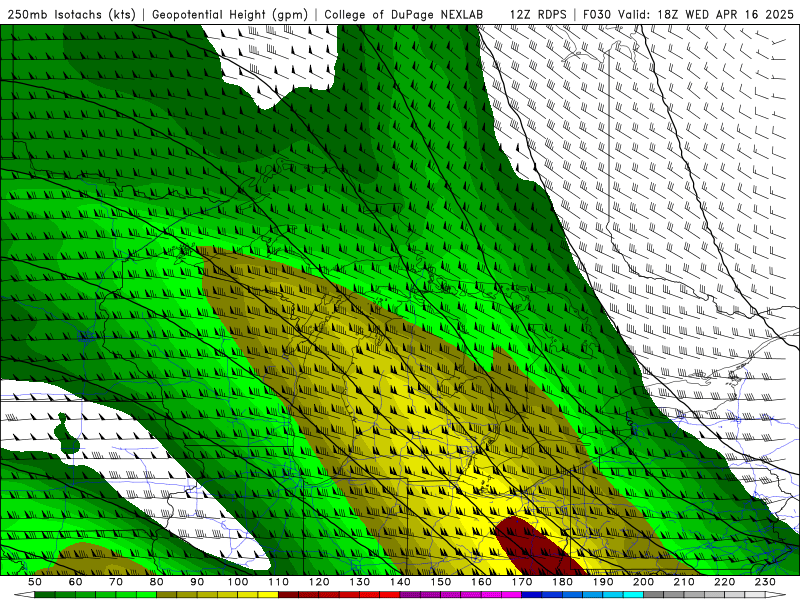Screen dimensions: 800x600
Task: Click the darkest red legend swatch below 110
Action: point(288,595)
